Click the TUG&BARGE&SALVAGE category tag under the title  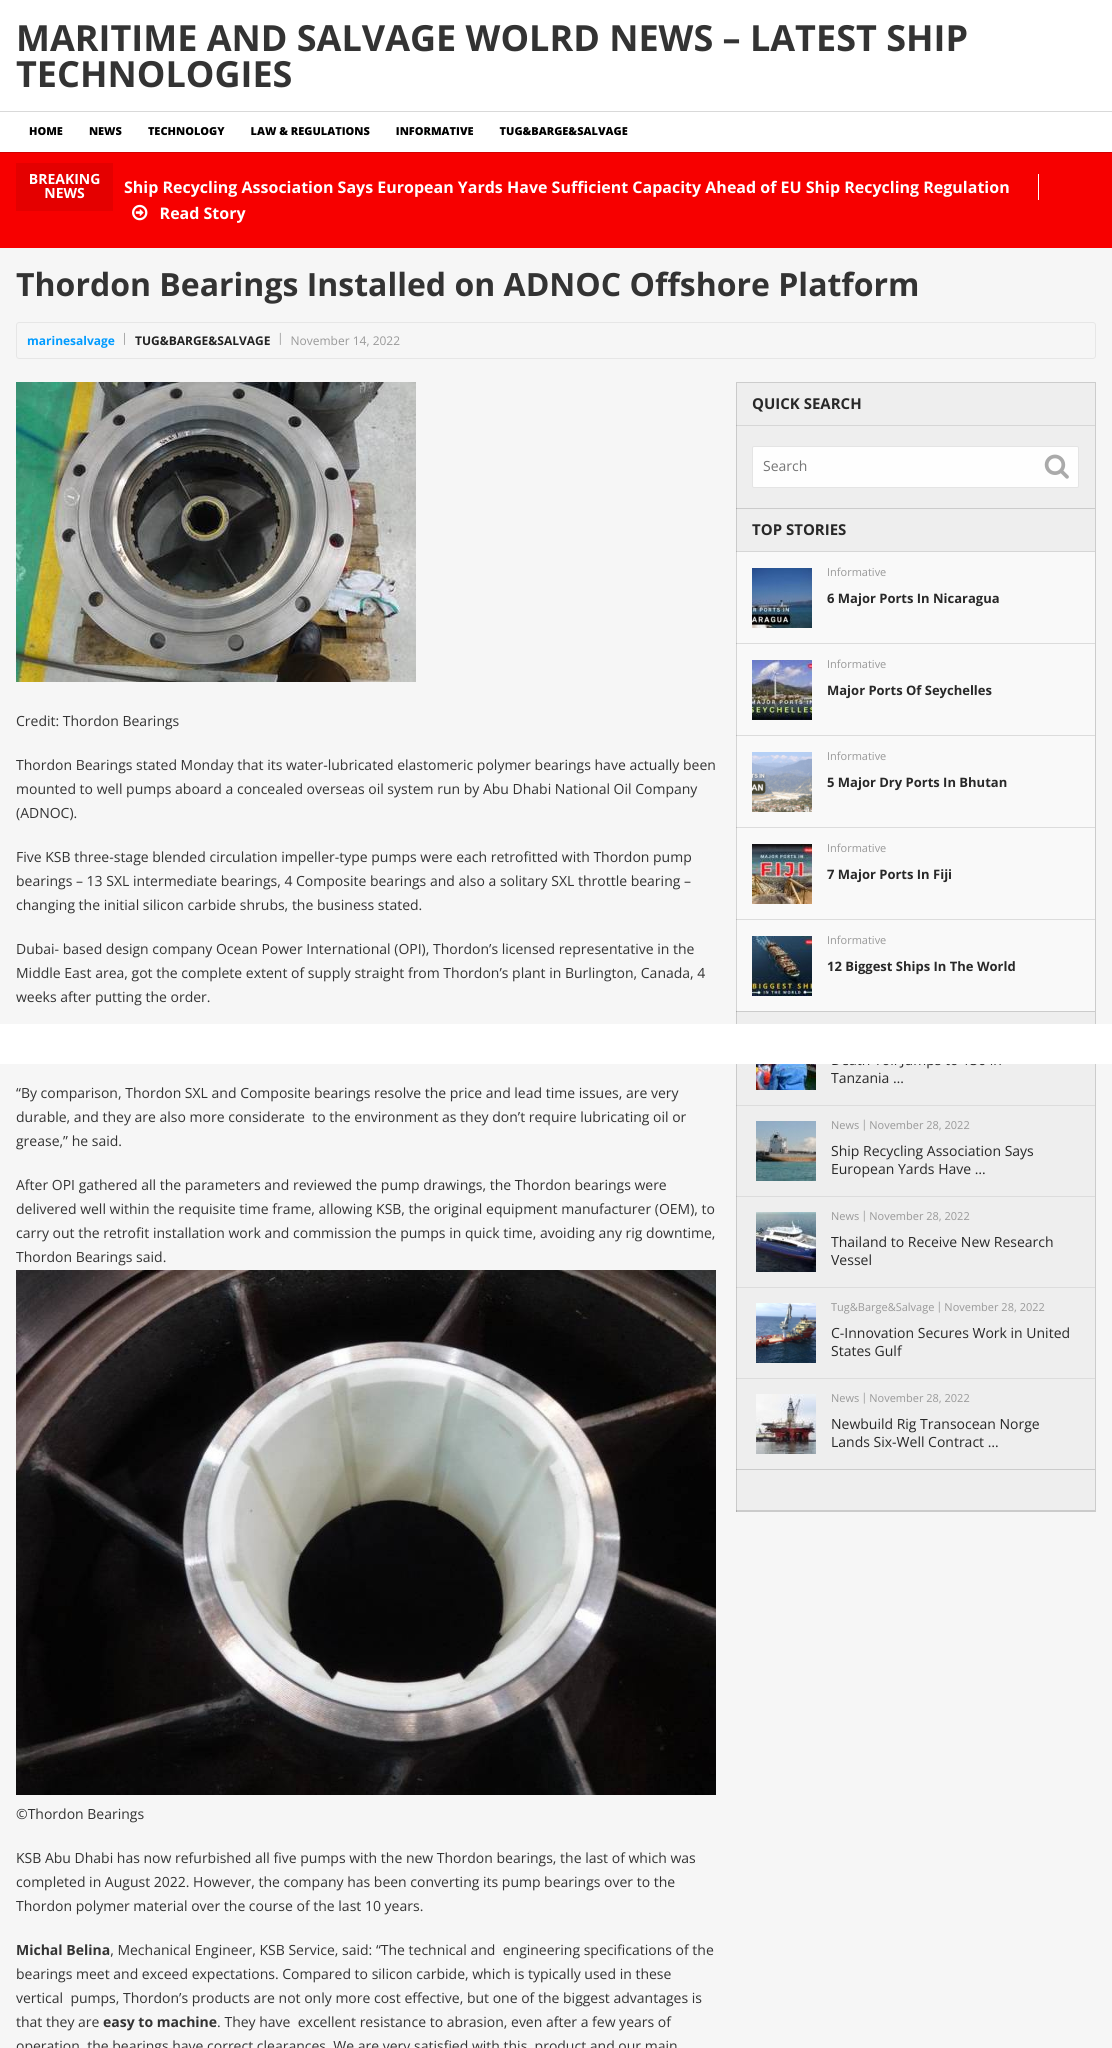click(203, 341)
